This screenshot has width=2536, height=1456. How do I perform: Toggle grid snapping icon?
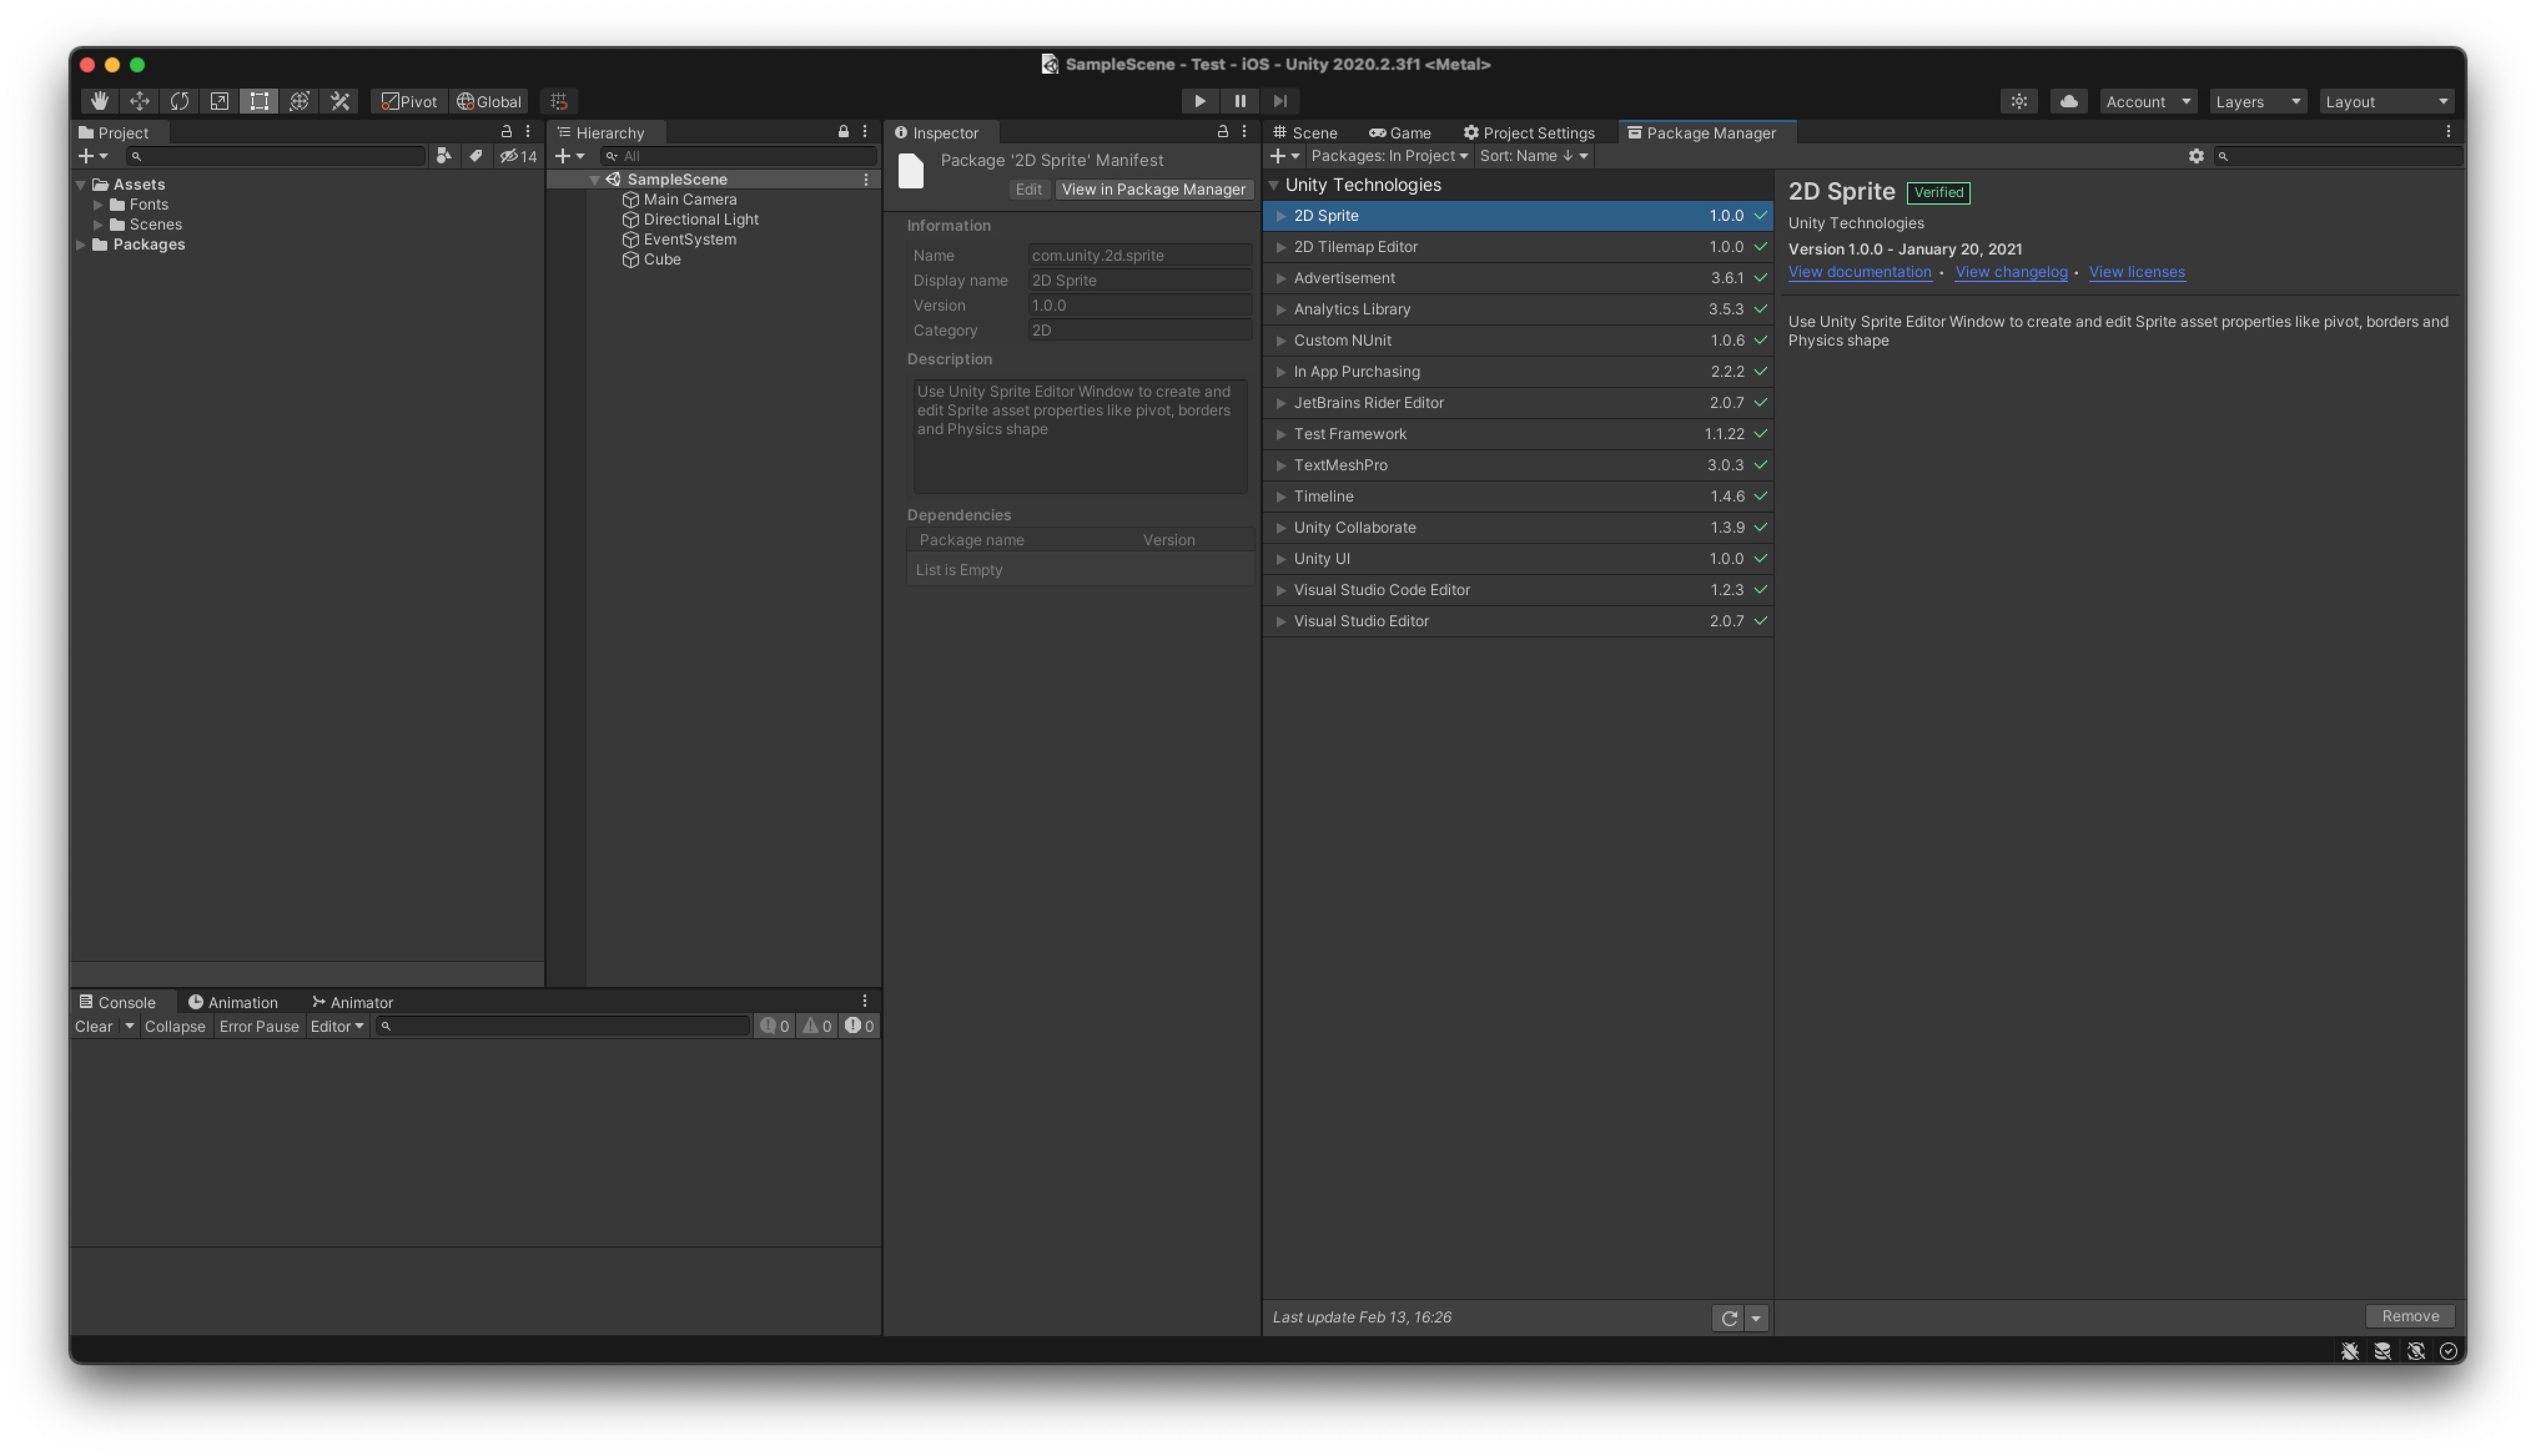559,101
